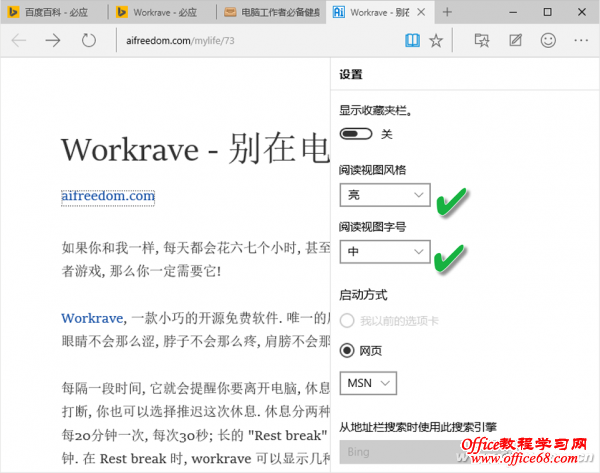Toggle the 显示收藏夹栏 switch
This screenshot has width=600, height=473.
tap(356, 134)
